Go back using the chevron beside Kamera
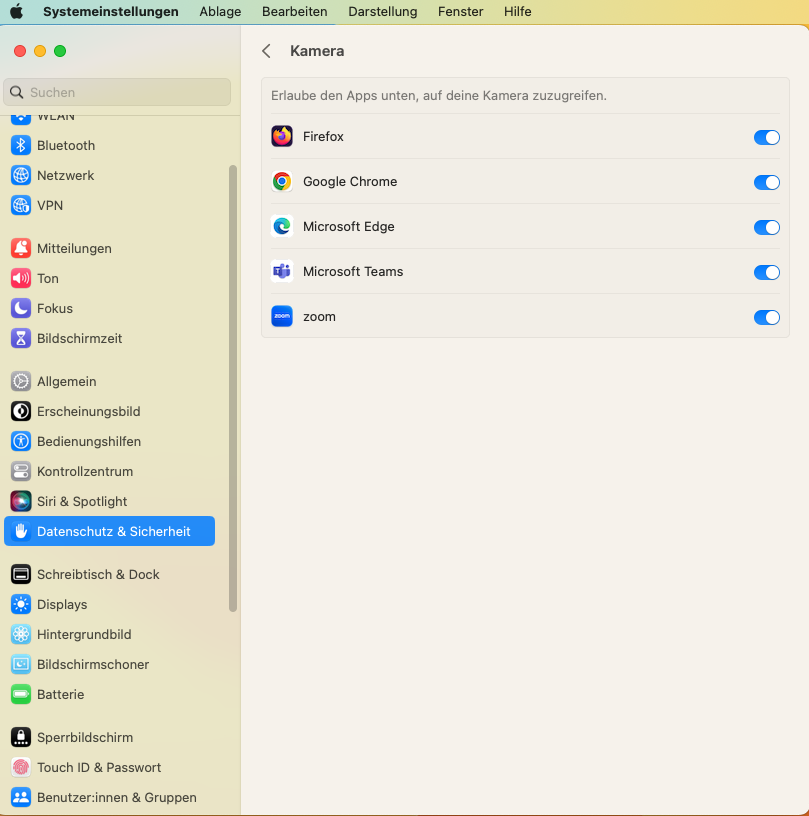Viewport: 809px width, 816px height. (266, 51)
